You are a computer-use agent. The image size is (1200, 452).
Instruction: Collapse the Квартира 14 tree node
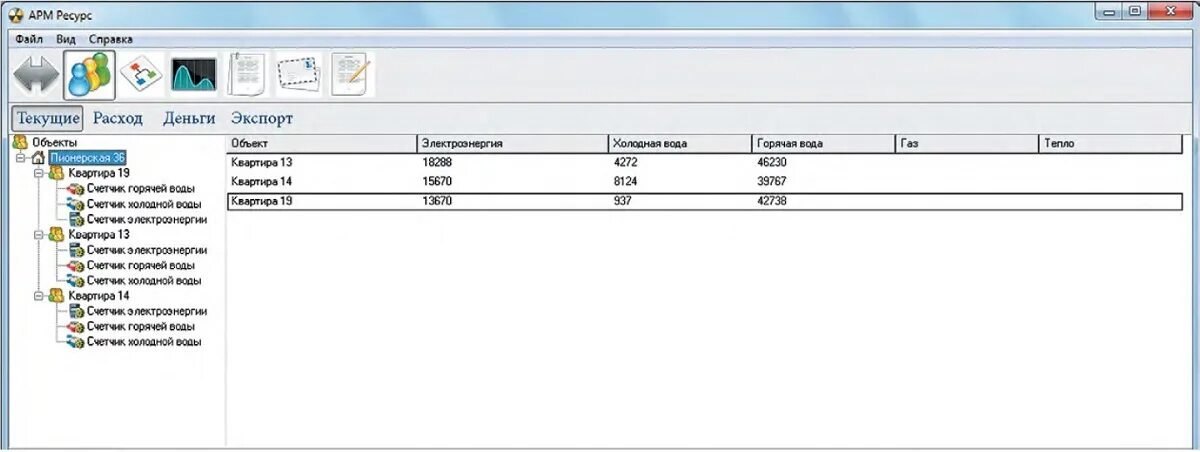38,296
